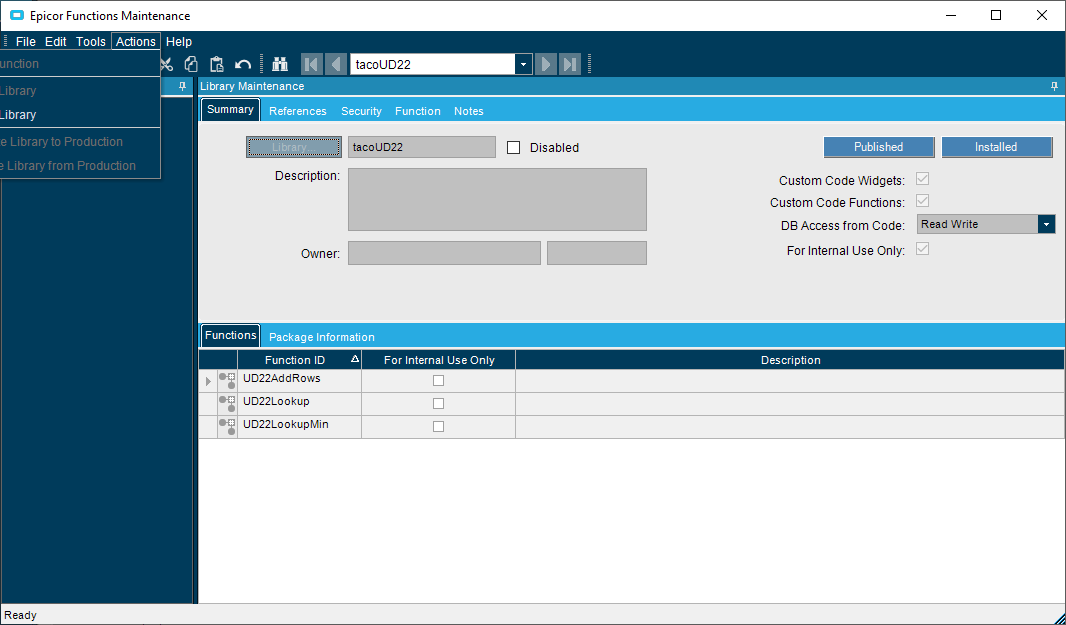This screenshot has height=625, width=1066.
Task: Select the UD22AddRows function row
Action: pyautogui.click(x=632, y=381)
